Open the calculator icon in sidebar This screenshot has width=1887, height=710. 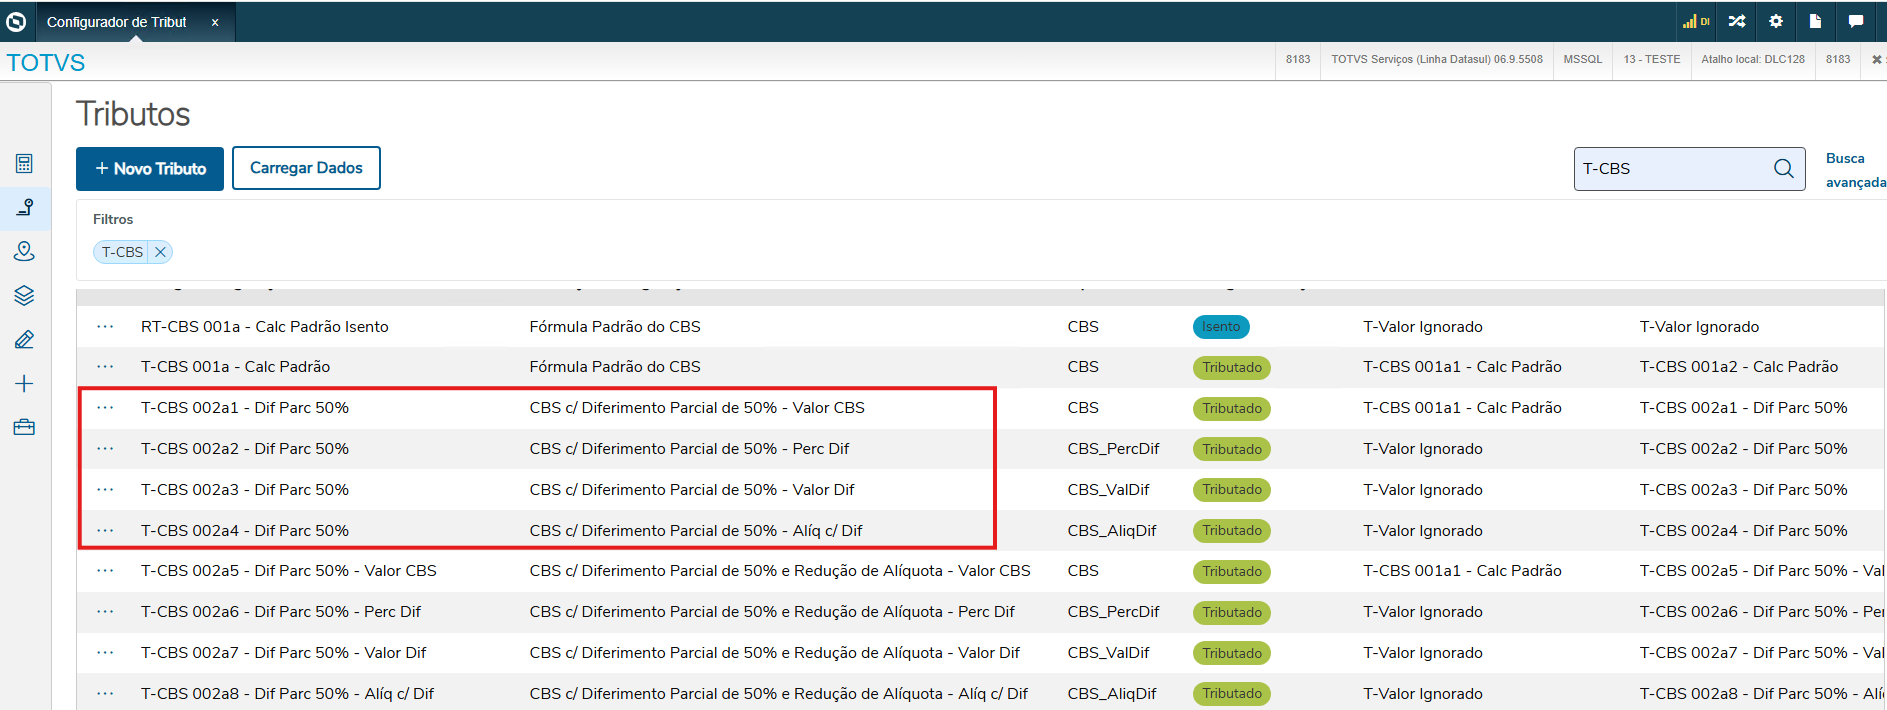coord(24,163)
